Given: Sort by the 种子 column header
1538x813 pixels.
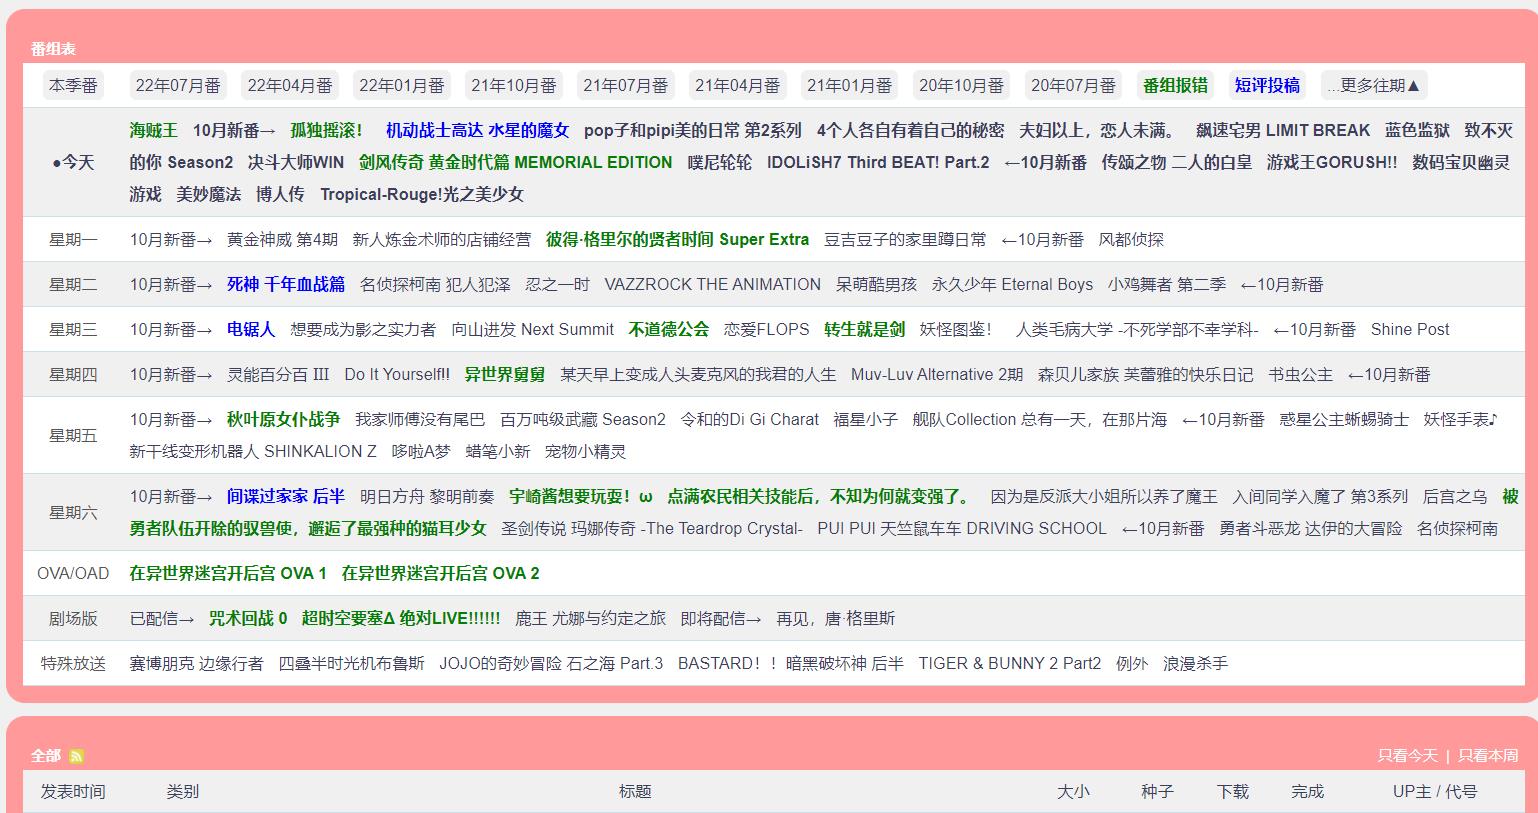Looking at the screenshot, I should (1158, 791).
